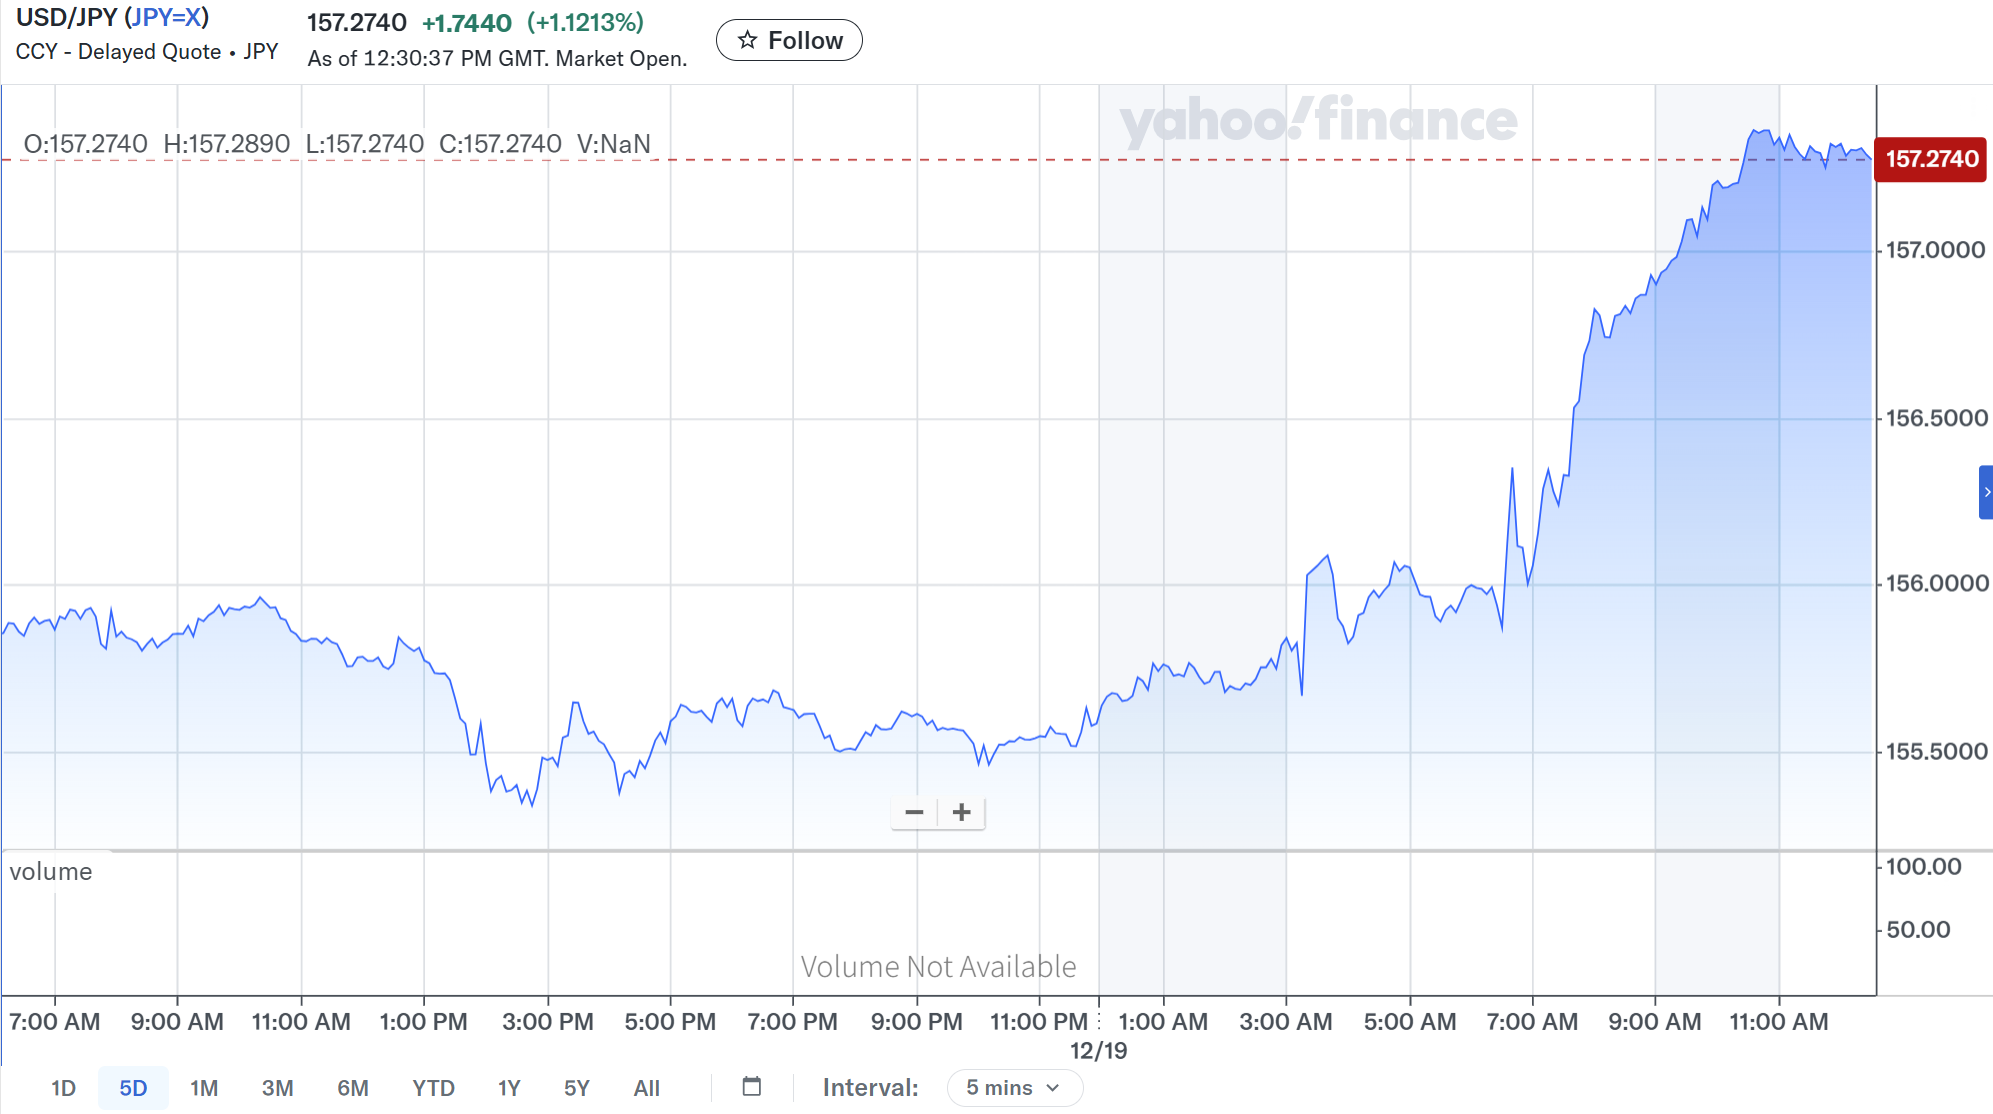This screenshot has height=1114, width=1993.
Task: Choose the YTD range option
Action: tap(433, 1088)
